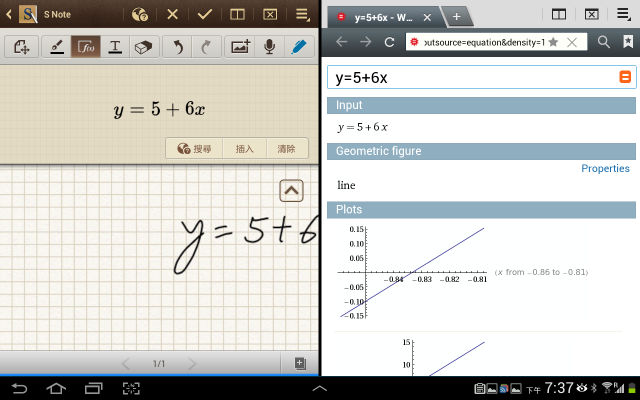The height and width of the screenshot is (400, 640).
Task: Select the Text tool
Action: coord(115,47)
